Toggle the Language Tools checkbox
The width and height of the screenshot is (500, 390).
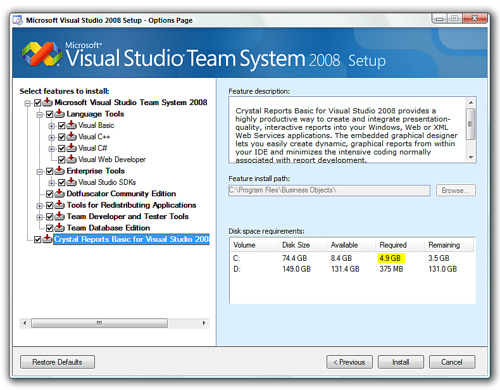[x=49, y=114]
